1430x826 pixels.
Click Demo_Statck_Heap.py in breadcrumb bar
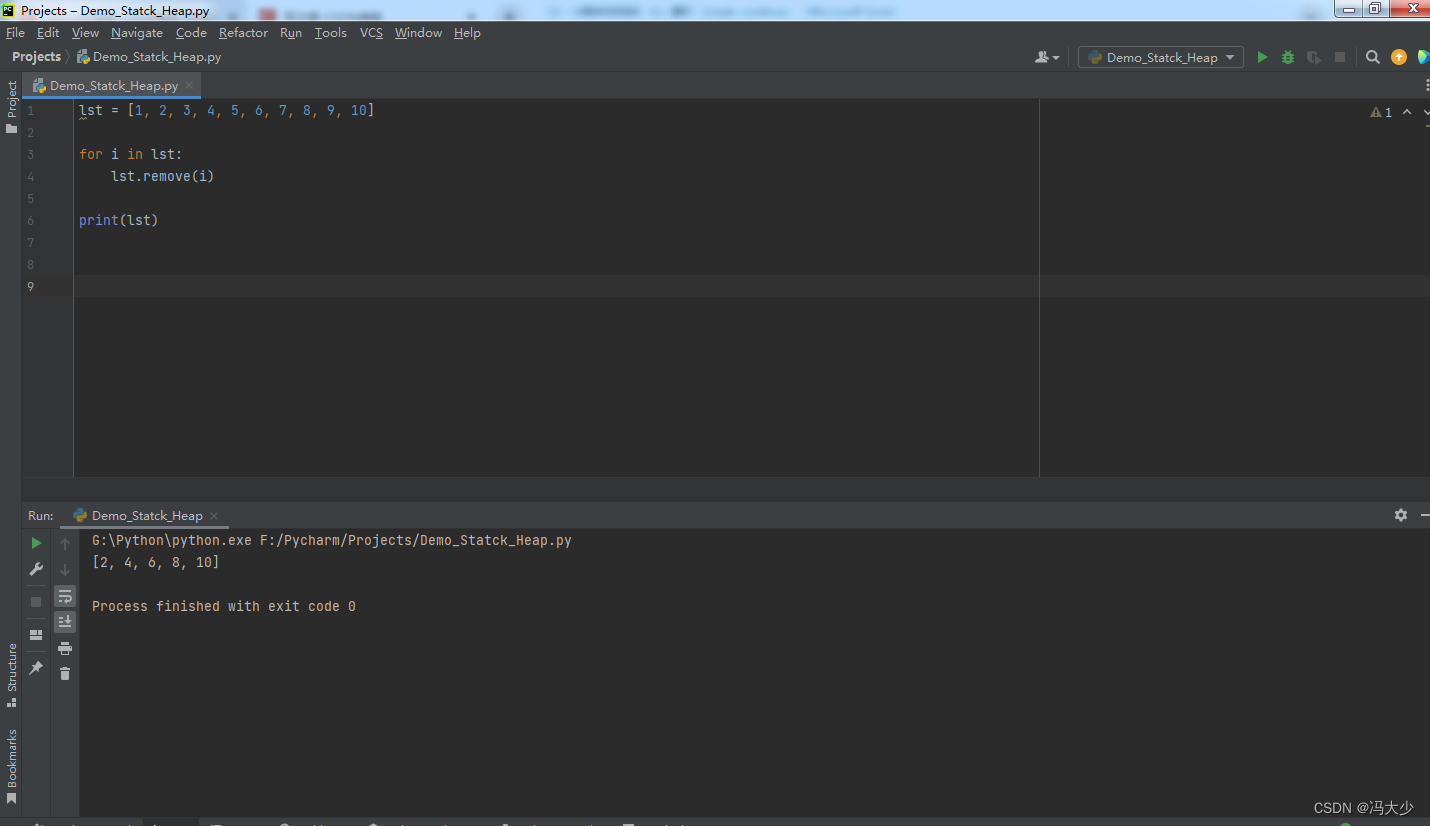click(149, 57)
